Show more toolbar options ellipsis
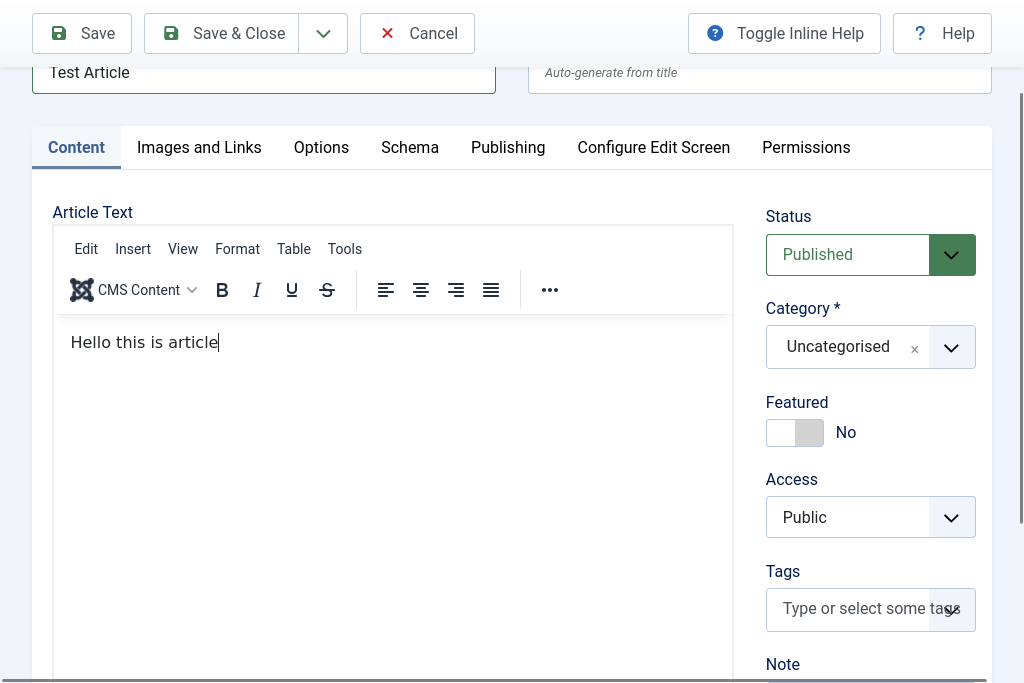Viewport: 1024px width, 683px height. point(550,290)
